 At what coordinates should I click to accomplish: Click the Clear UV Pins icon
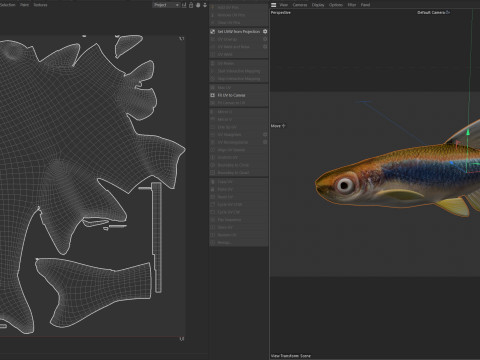pyautogui.click(x=212, y=22)
